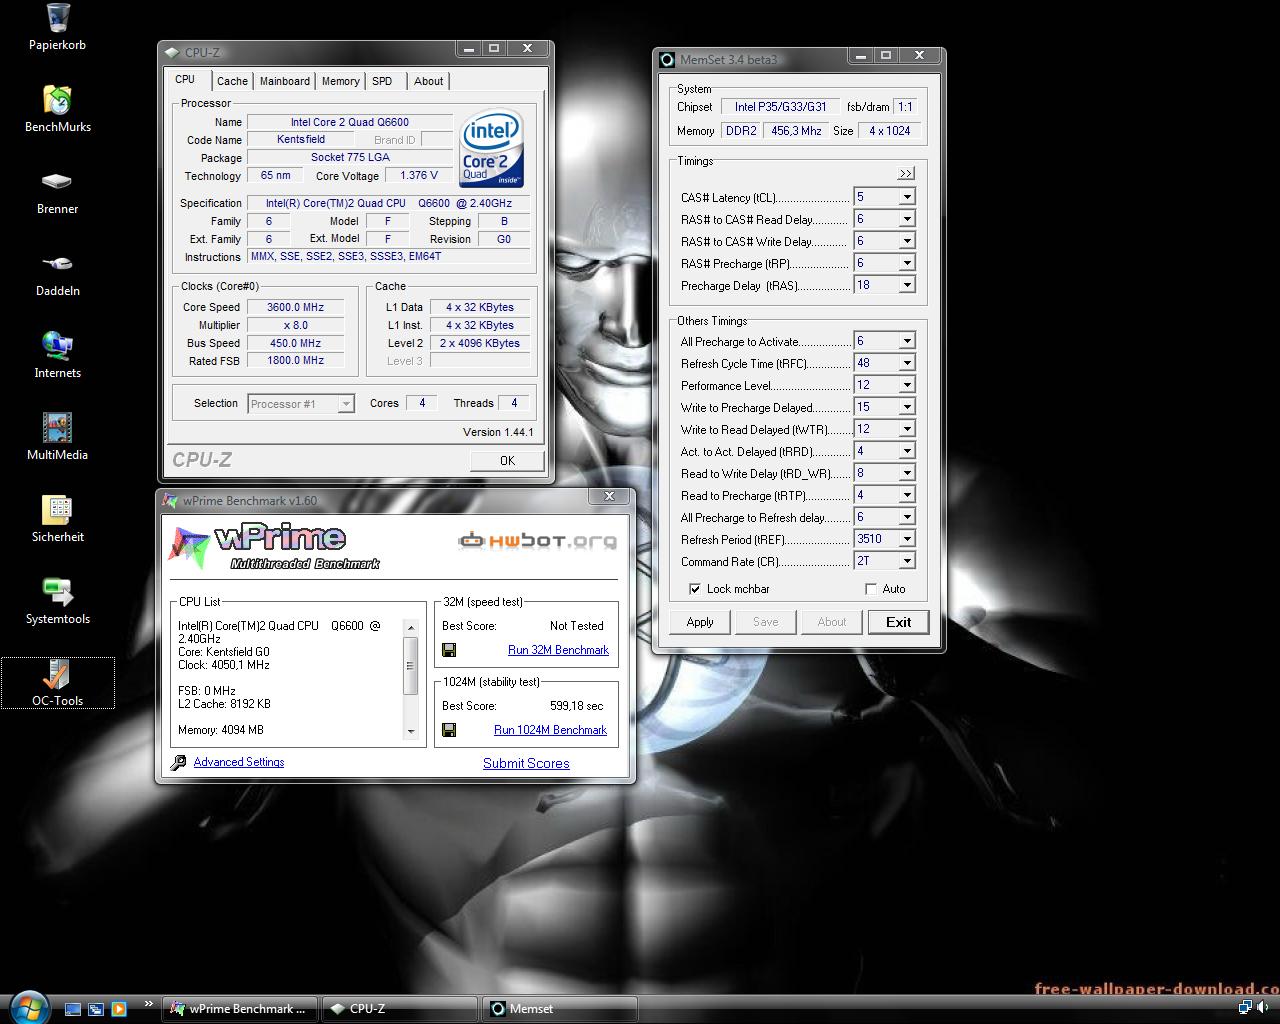Viewport: 1280px width, 1024px height.
Task: Click the Apply button in MemSet
Action: point(700,622)
